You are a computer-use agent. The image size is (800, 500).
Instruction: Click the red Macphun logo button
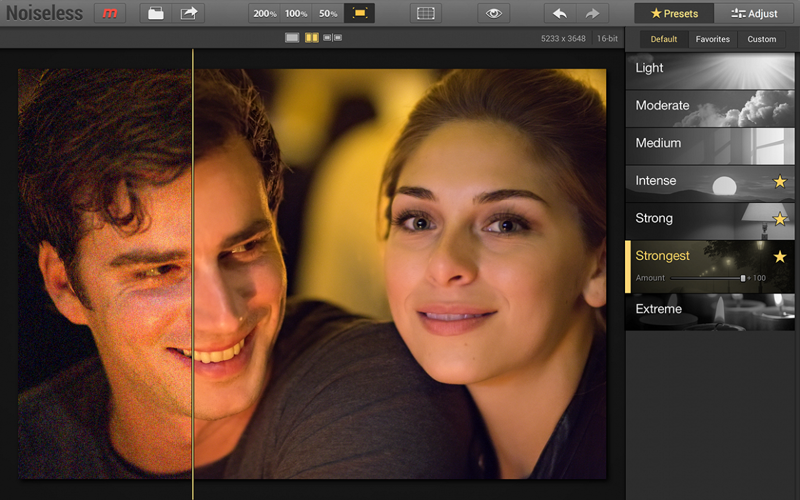click(x=110, y=13)
